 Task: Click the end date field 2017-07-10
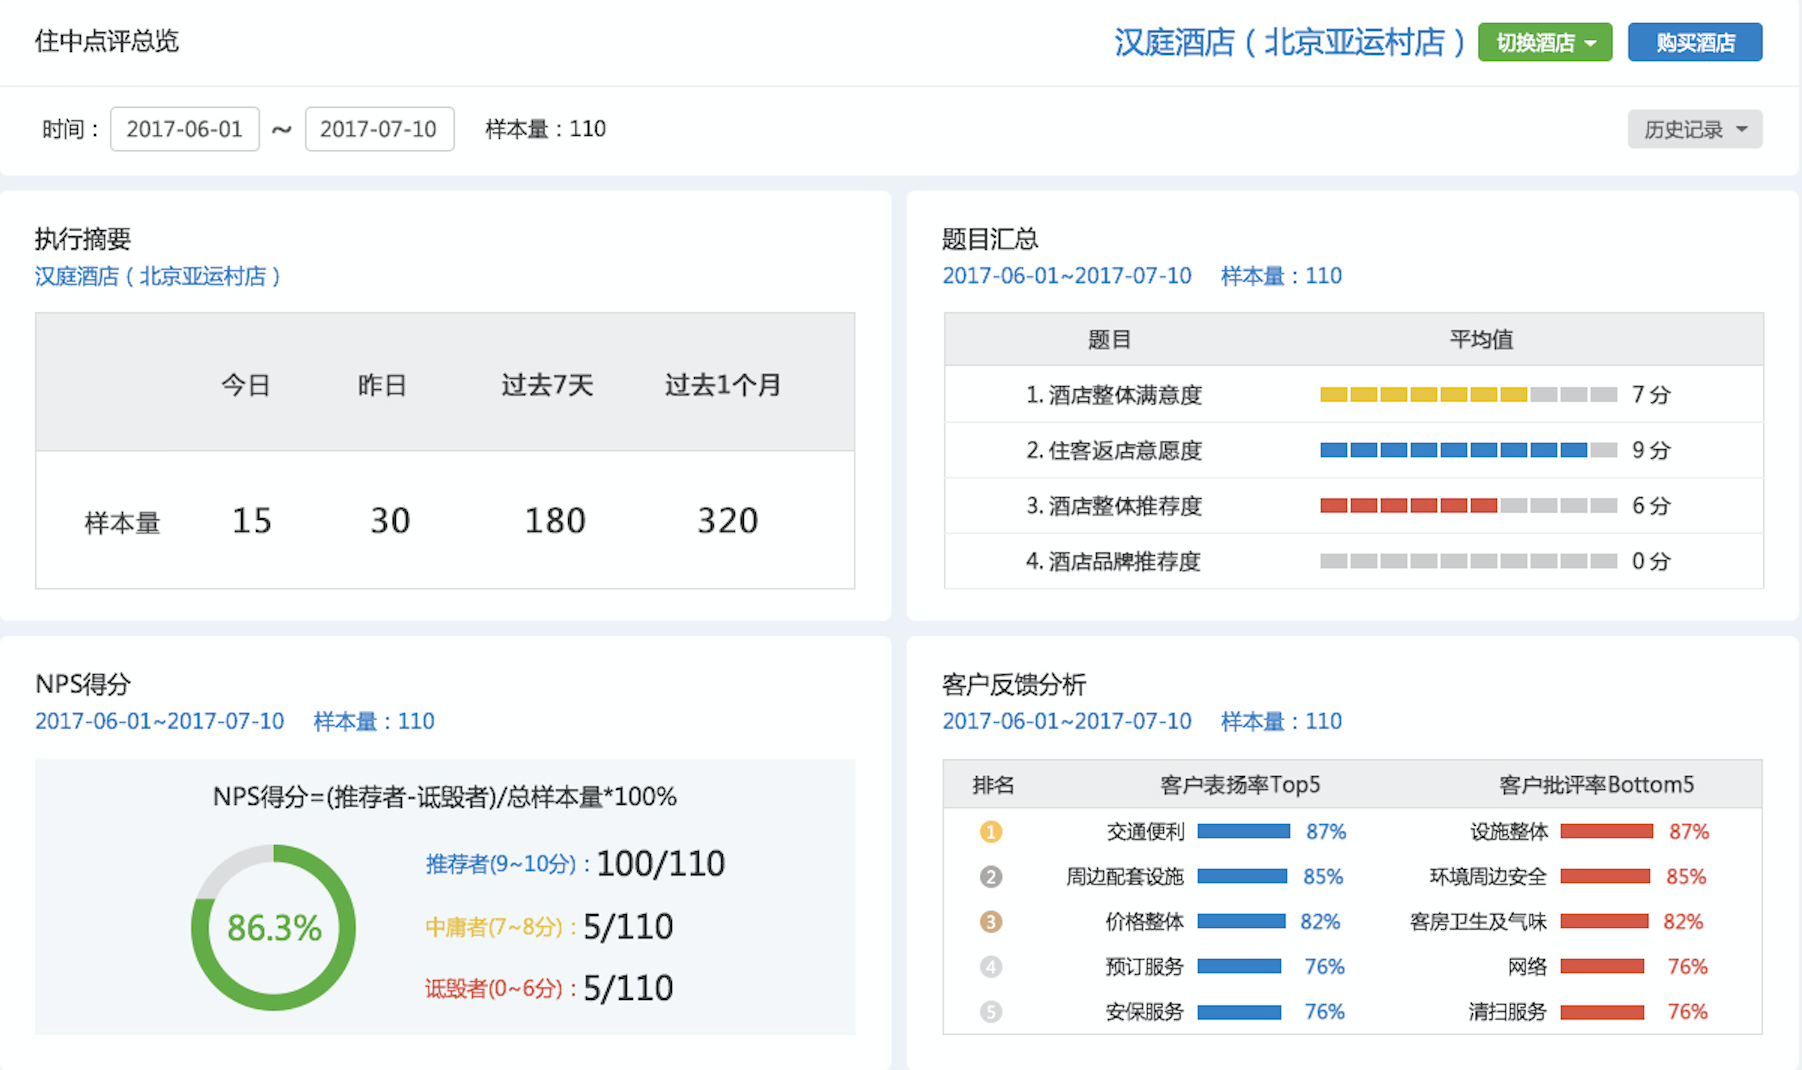379,129
